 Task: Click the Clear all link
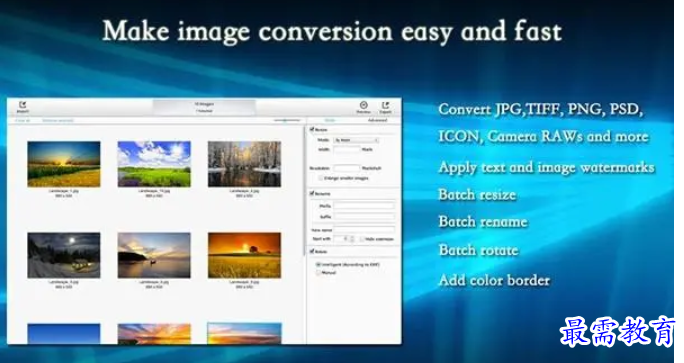pos(23,120)
